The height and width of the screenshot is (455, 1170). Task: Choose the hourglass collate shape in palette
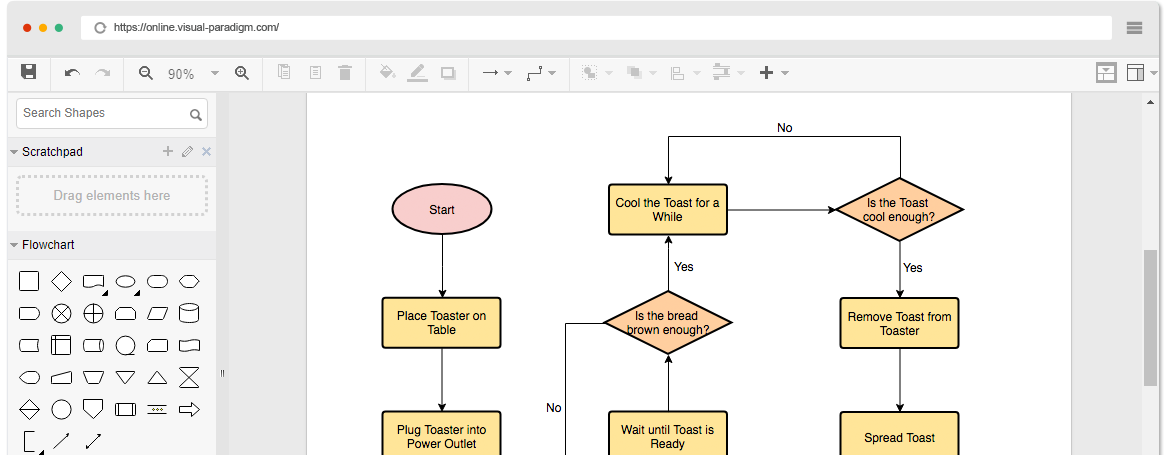click(x=188, y=378)
